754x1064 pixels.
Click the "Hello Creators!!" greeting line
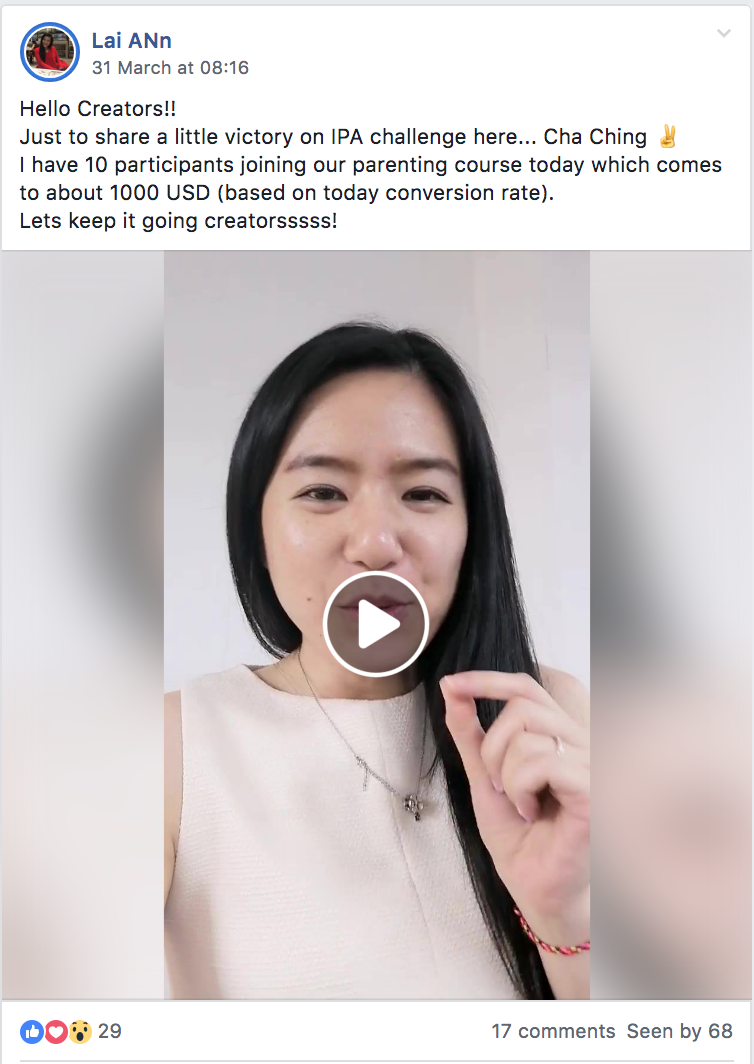tap(98, 109)
